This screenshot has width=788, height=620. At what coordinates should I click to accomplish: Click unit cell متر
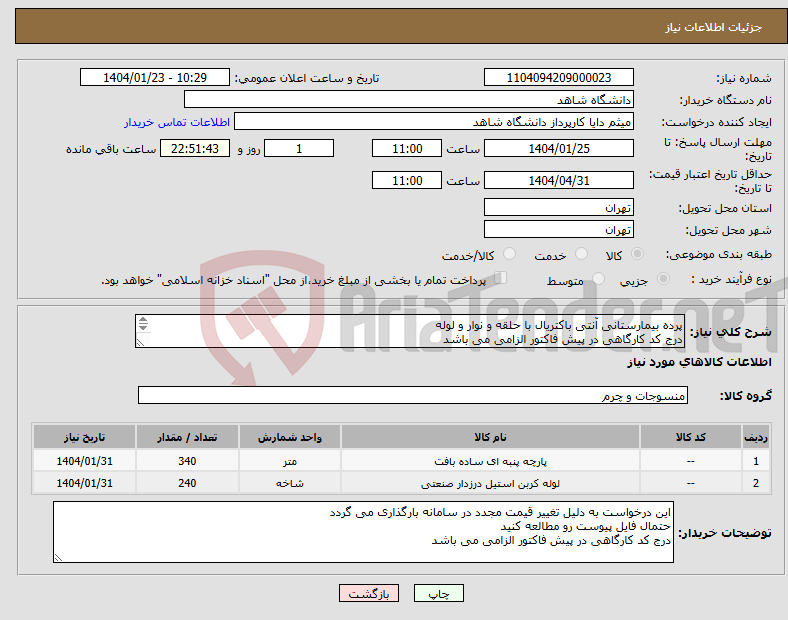point(290,461)
